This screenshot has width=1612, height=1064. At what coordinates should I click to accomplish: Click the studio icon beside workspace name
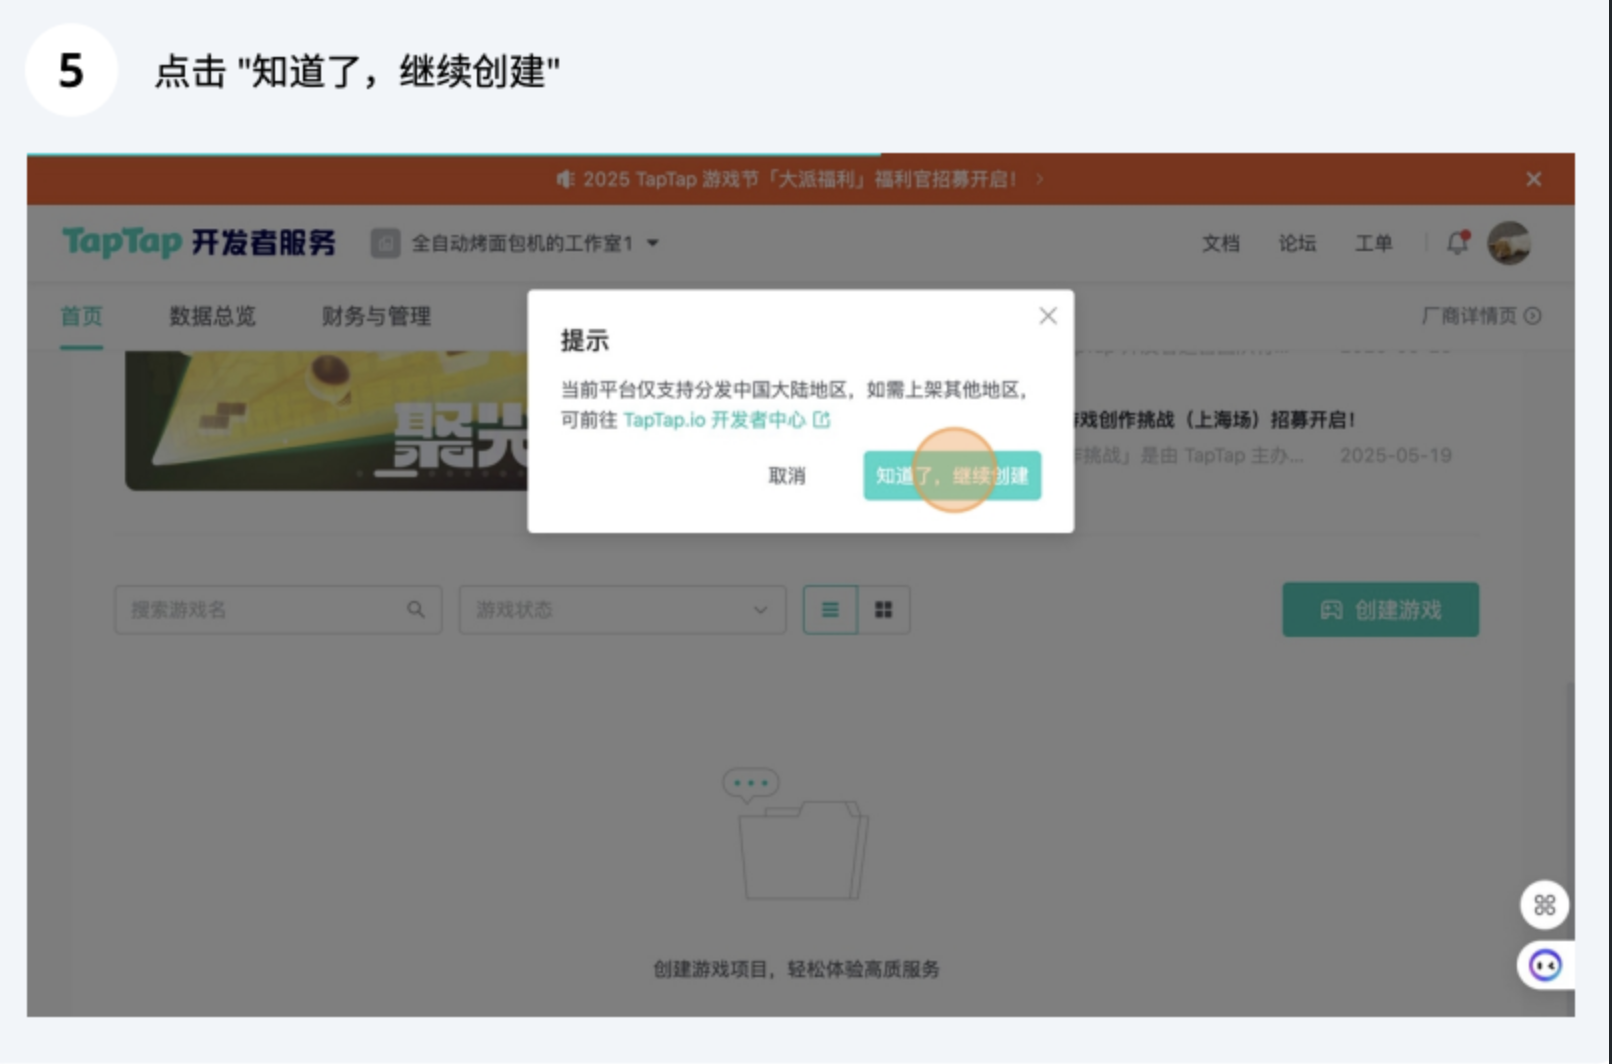(385, 243)
